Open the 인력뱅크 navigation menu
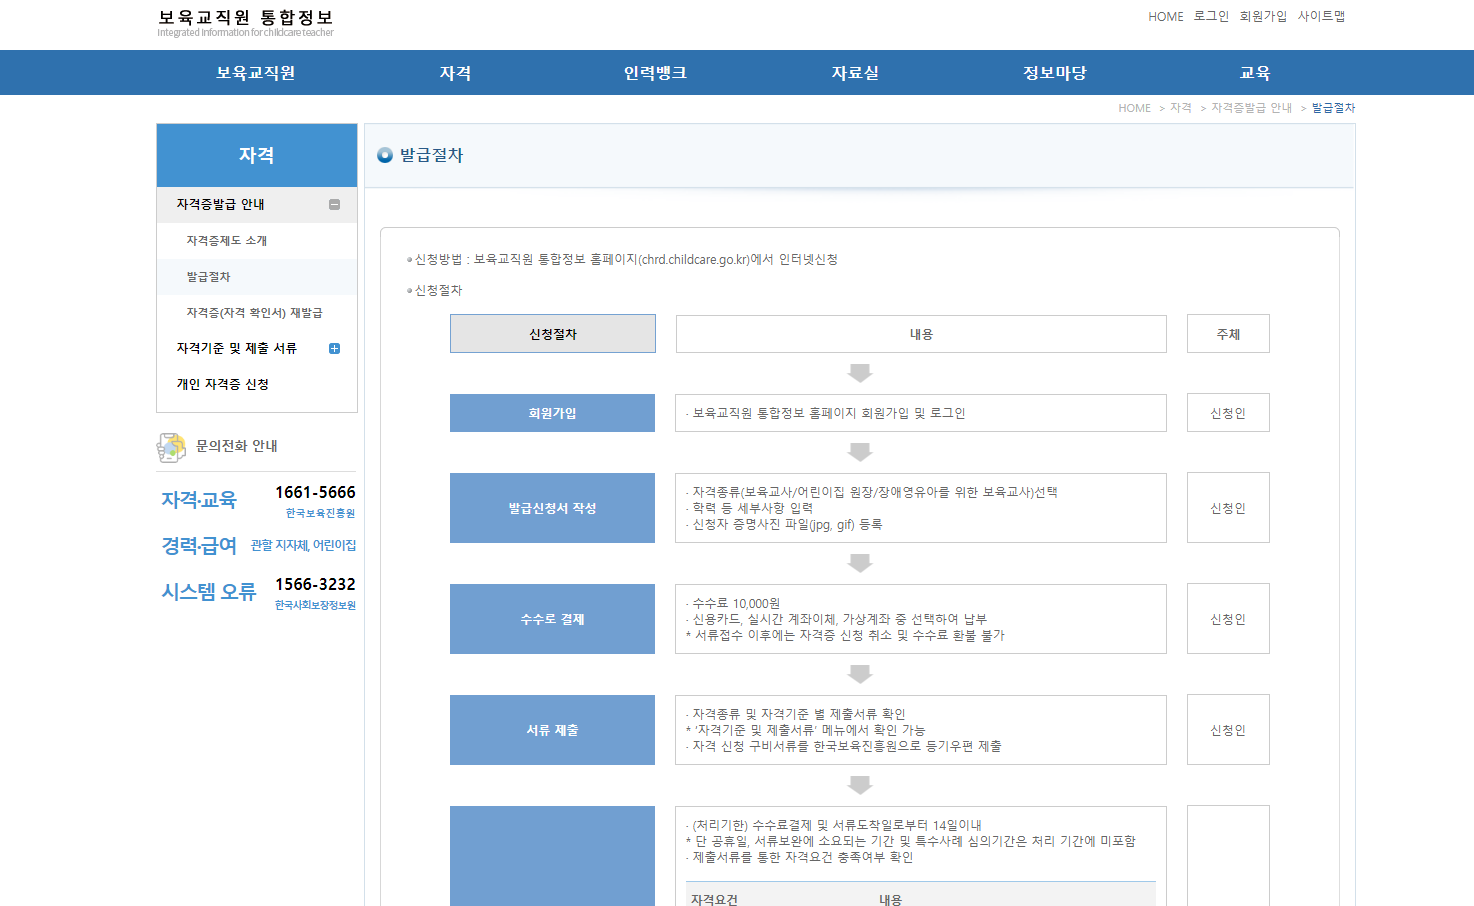 [x=655, y=72]
